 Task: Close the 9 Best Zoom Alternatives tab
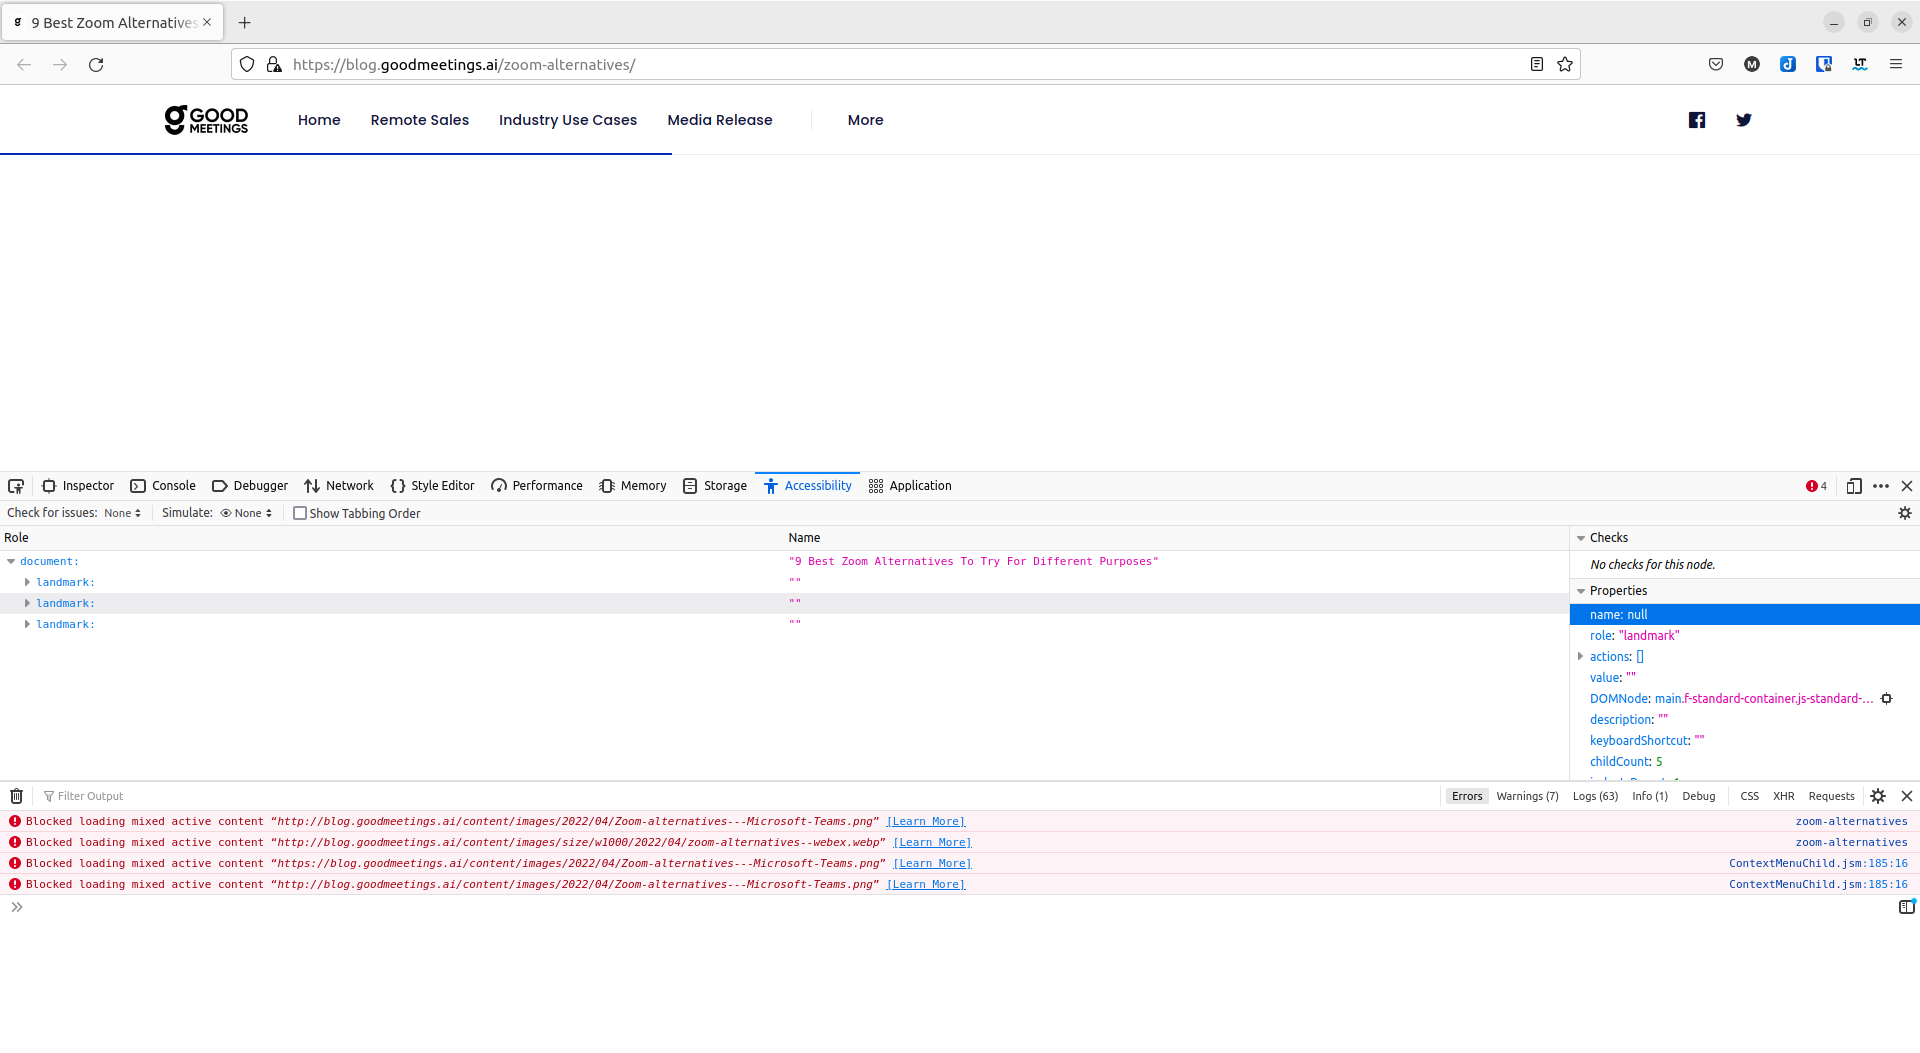tap(207, 22)
